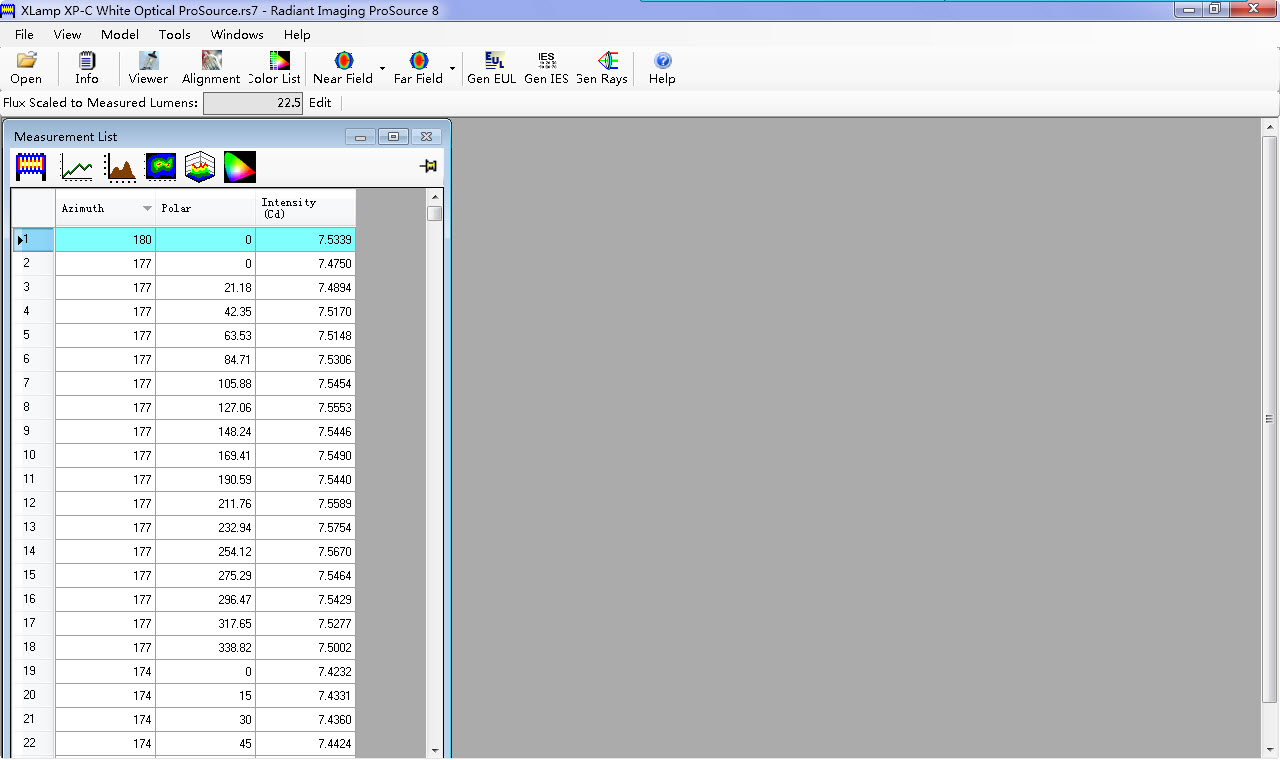This screenshot has width=1280, height=760.
Task: Click Gen EUL toolbar icon
Action: (x=492, y=68)
